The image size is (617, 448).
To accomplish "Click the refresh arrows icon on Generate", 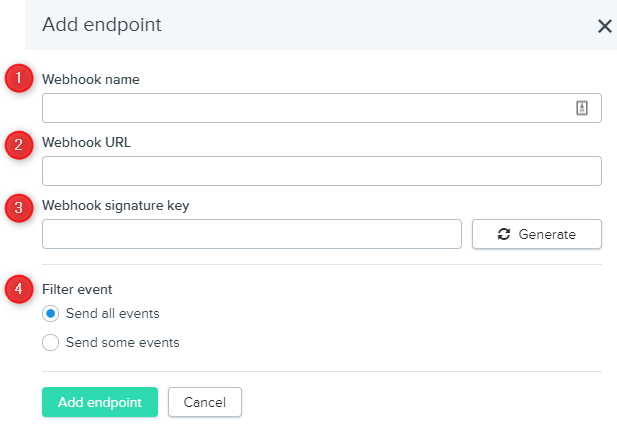I will pyautogui.click(x=504, y=234).
